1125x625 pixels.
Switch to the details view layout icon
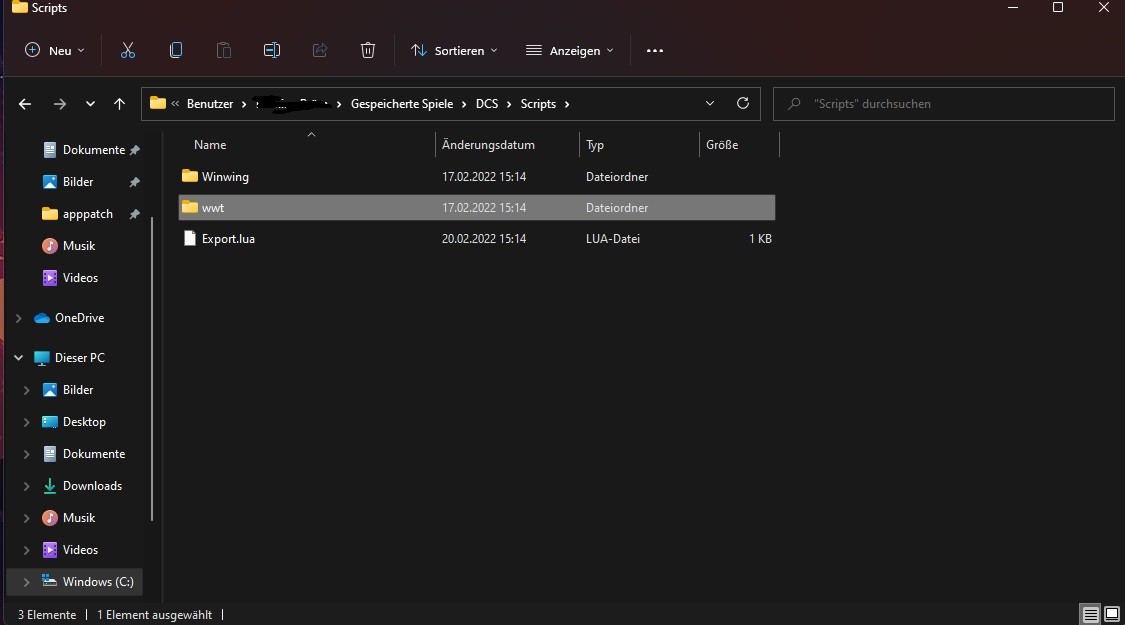coord(1090,614)
